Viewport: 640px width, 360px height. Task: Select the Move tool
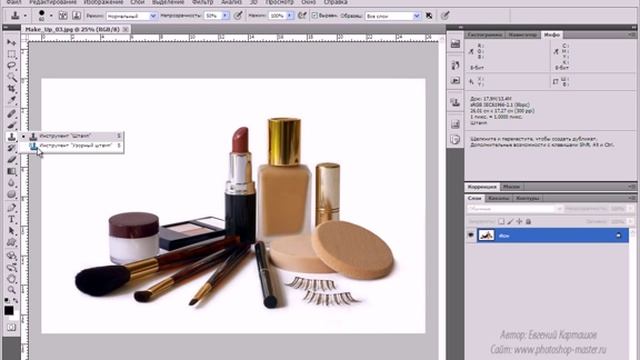[11, 42]
